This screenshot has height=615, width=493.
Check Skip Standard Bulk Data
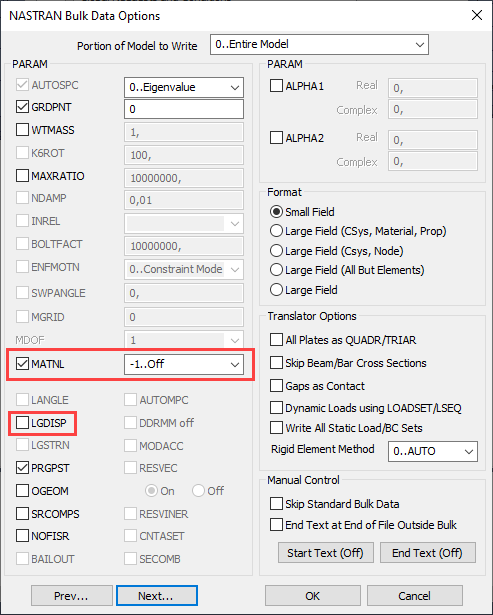(276, 504)
